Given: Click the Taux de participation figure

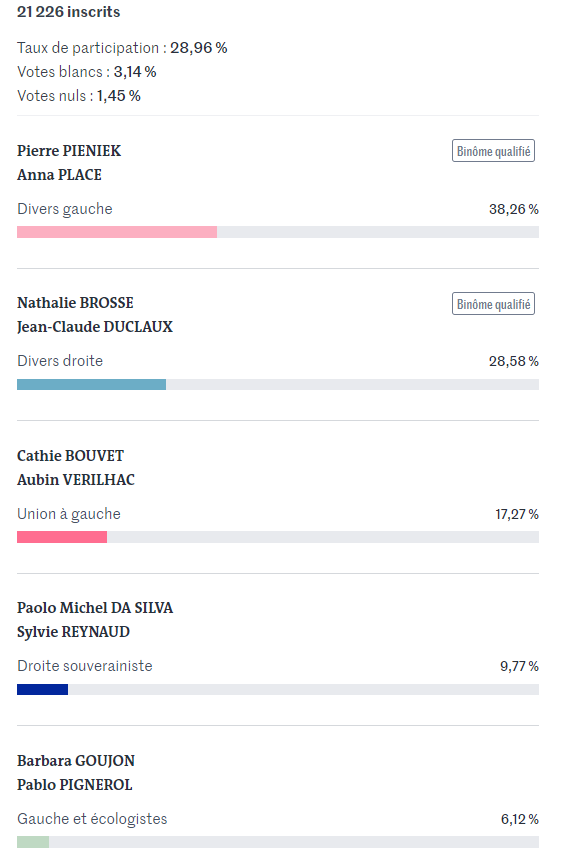Looking at the screenshot, I should click(199, 48).
